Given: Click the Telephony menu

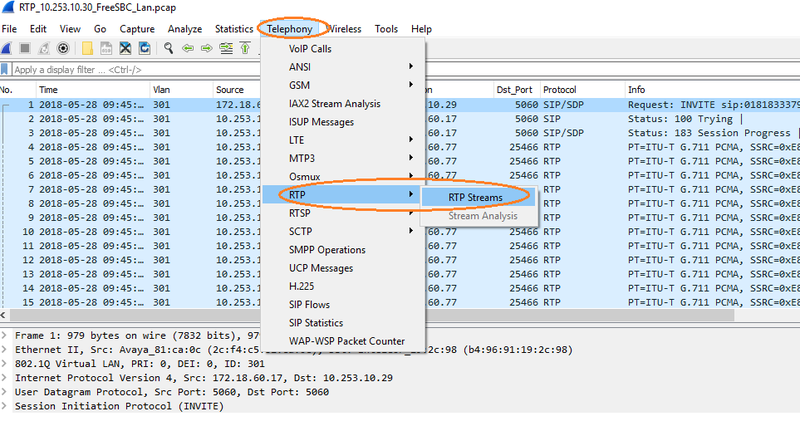Looking at the screenshot, I should [289, 29].
